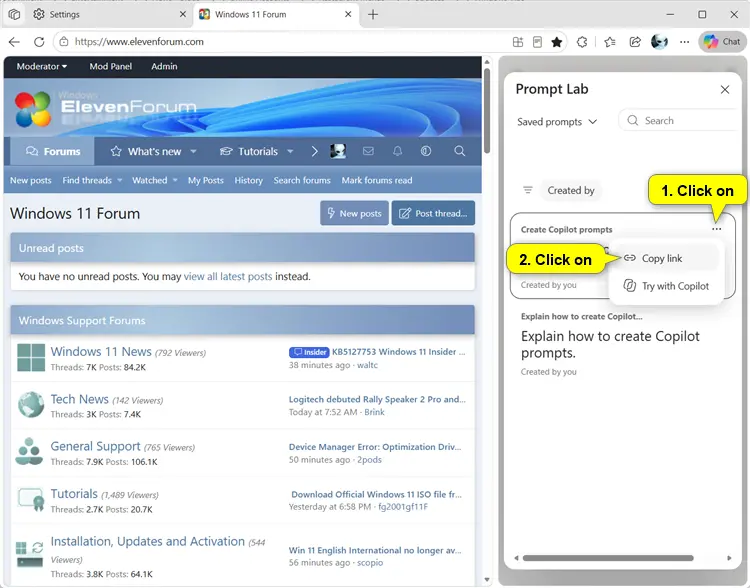Screen dimensions: 750x588
Task: Click the Post thread button
Action: pos(433,213)
